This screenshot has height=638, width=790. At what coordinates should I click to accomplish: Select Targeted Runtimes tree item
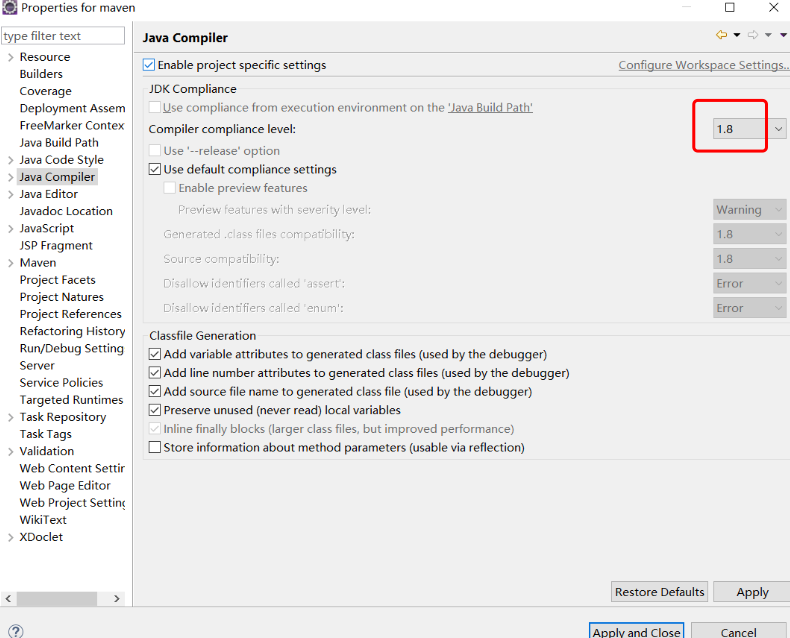pyautogui.click(x=71, y=400)
